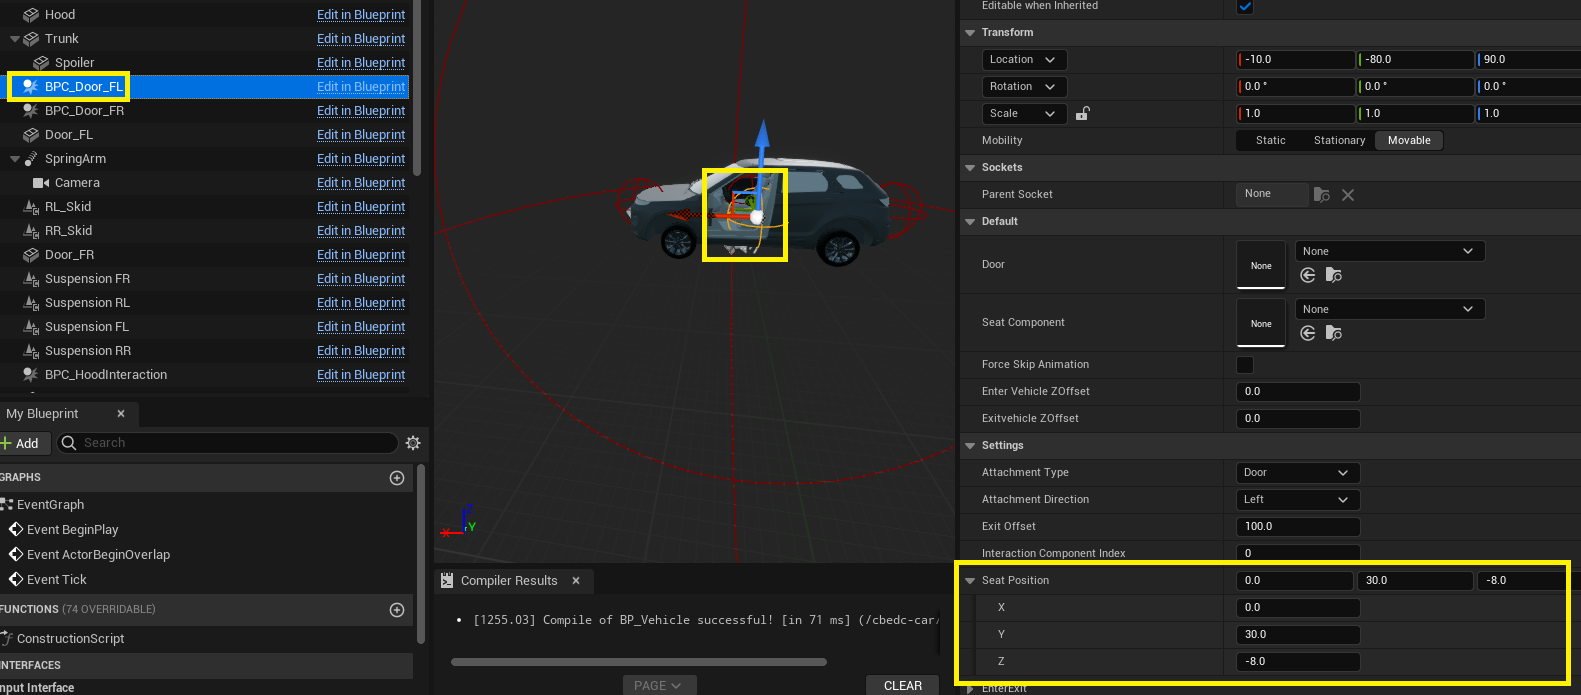Viewport: 1581px width, 695px height.
Task: Add new graph with plus icon
Action: [397, 478]
